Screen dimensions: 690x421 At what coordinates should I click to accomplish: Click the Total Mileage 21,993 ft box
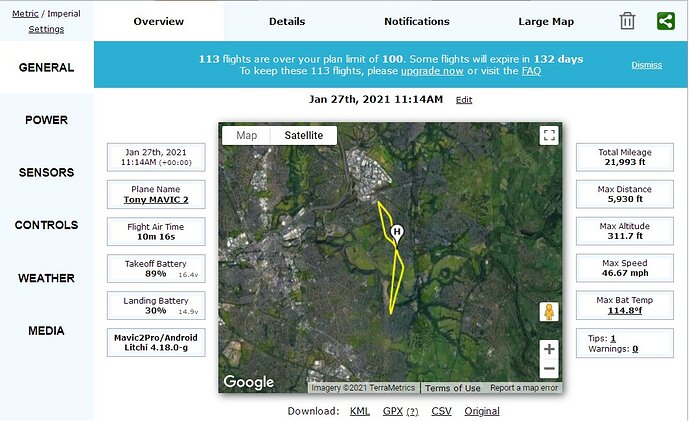(625, 157)
